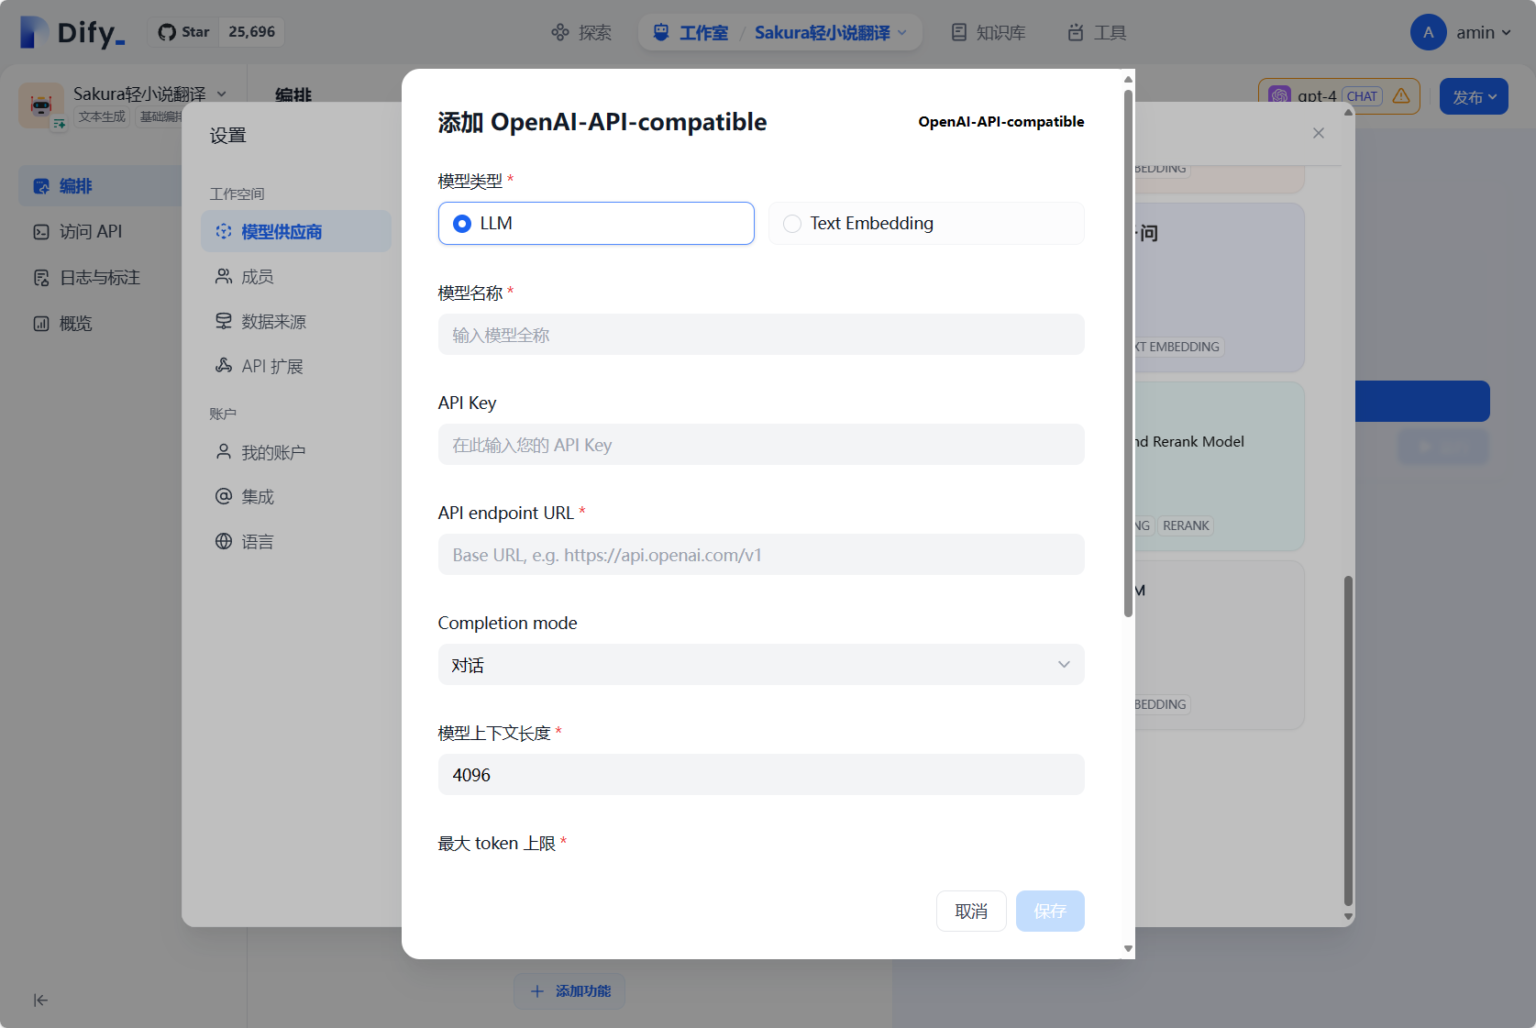Click the collapse sidebar arrow icon

[40, 1000]
